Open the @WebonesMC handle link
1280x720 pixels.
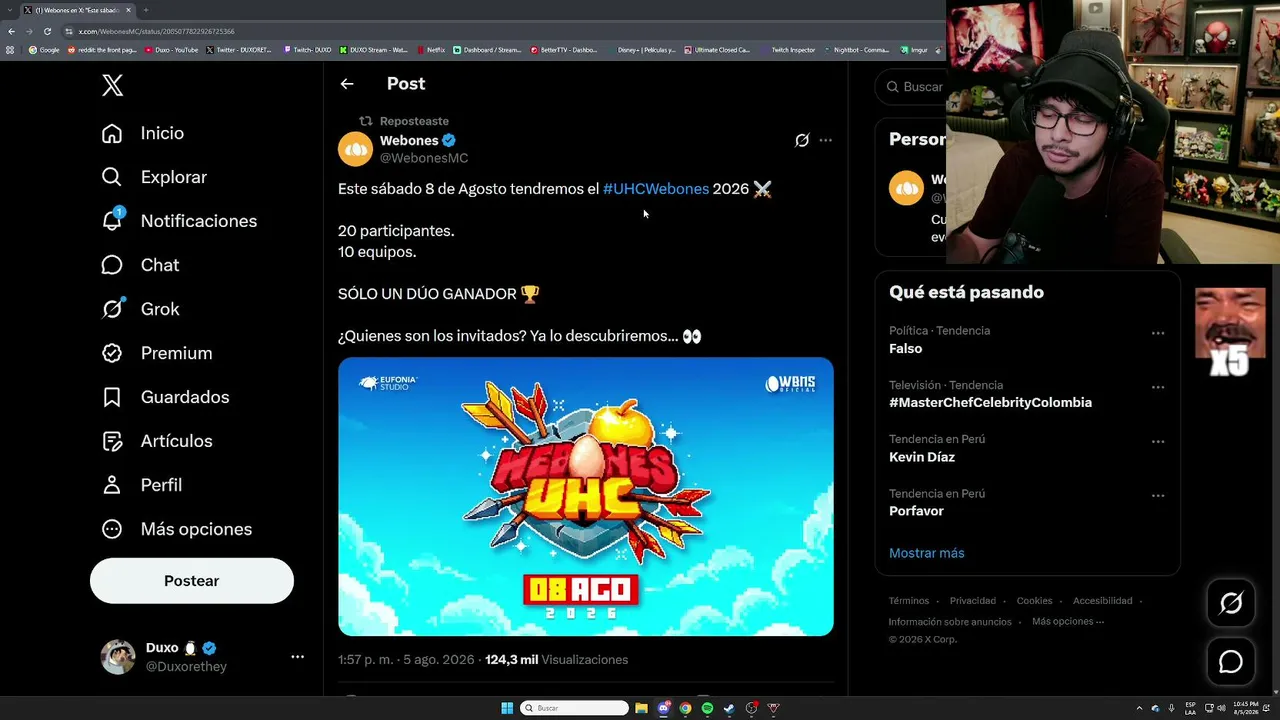pos(424,158)
